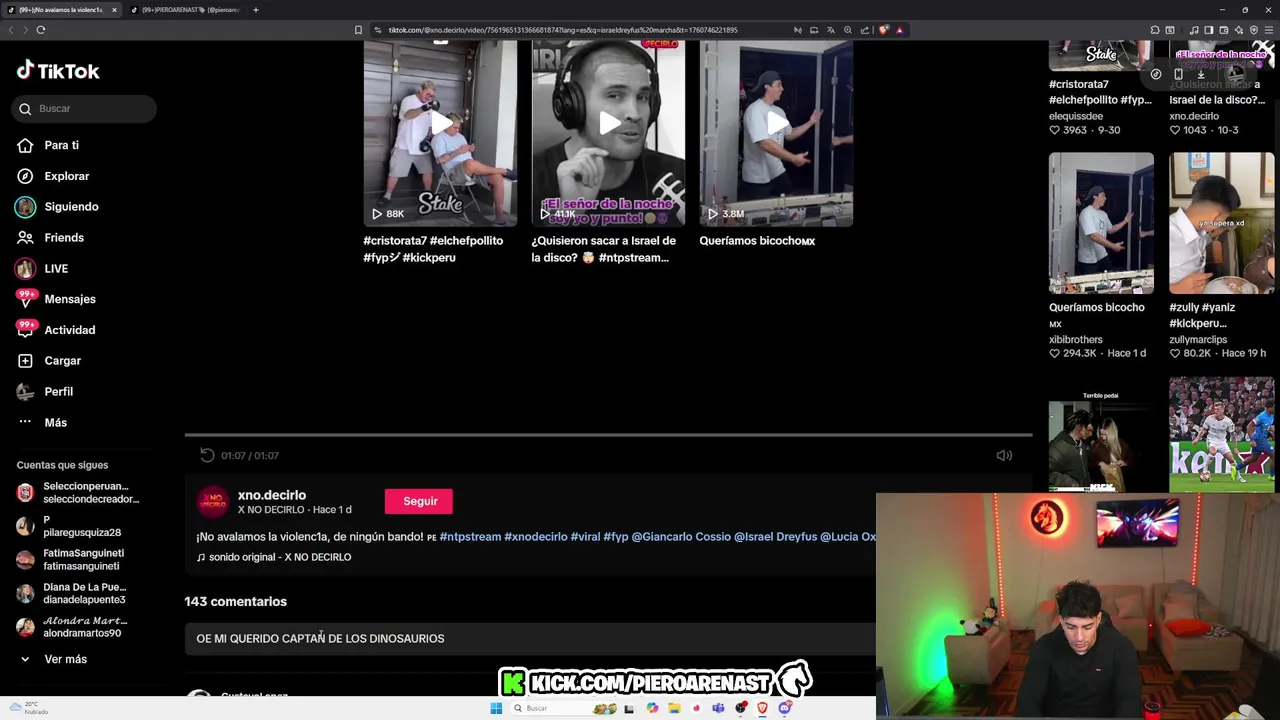Screen dimensions: 1280x720
Task: Bookmark page via address bar bookmark icon
Action: [358, 30]
